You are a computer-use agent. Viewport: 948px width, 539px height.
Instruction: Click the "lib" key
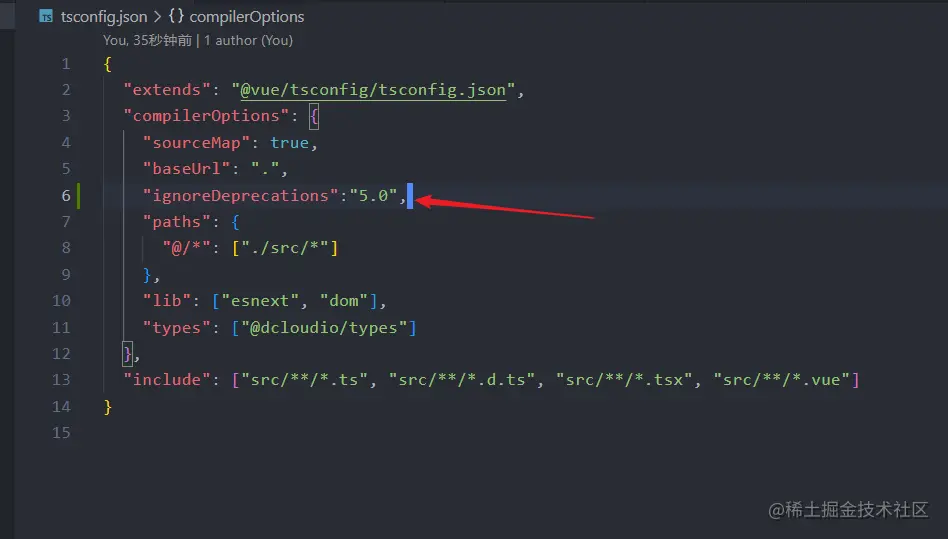pyautogui.click(x=167, y=301)
